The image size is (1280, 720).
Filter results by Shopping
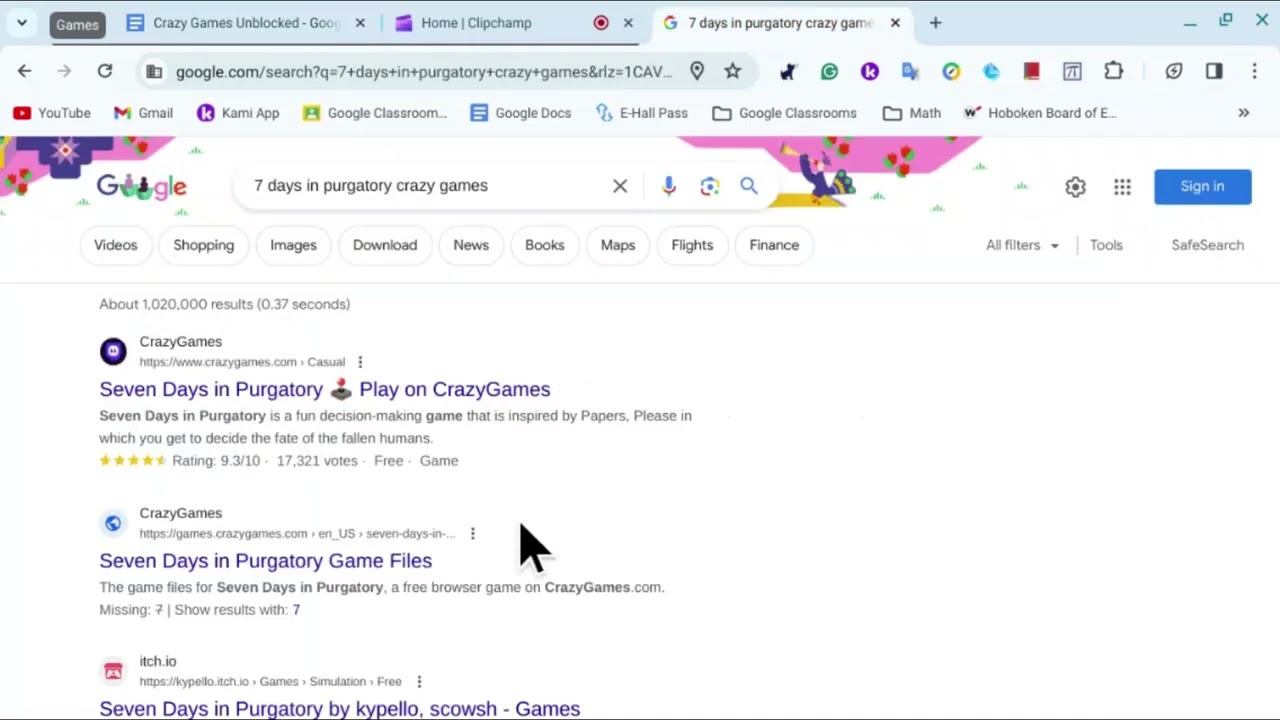tap(204, 245)
